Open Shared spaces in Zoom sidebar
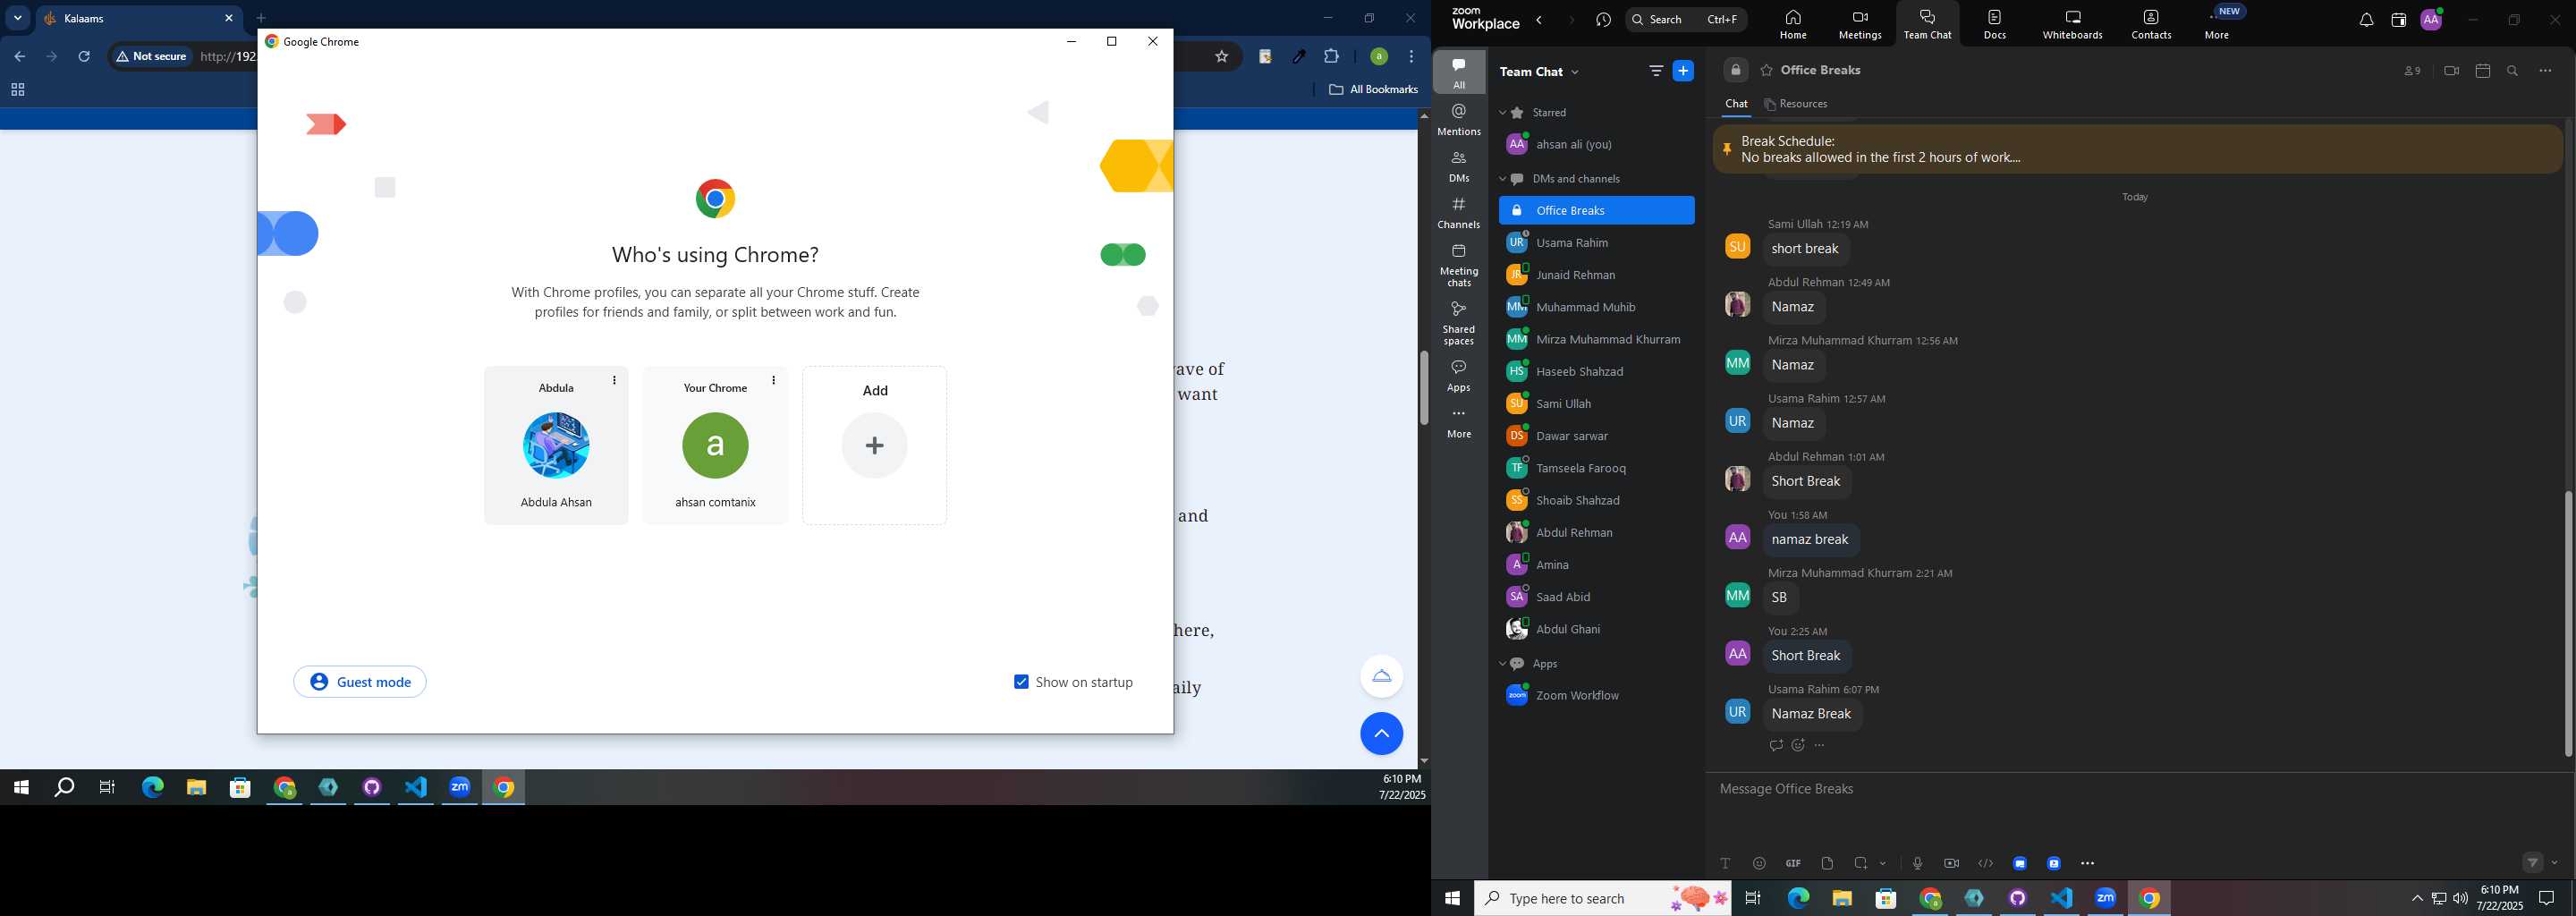Viewport: 2576px width, 916px height. point(1459,323)
